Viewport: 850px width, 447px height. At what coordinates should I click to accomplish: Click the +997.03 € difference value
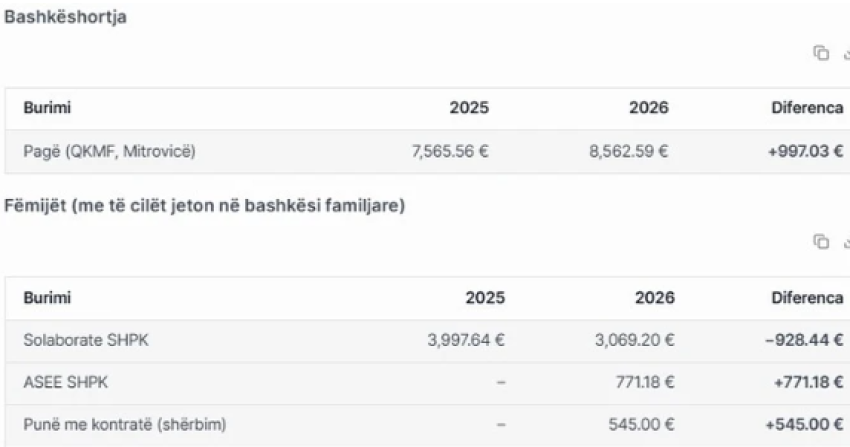803,152
